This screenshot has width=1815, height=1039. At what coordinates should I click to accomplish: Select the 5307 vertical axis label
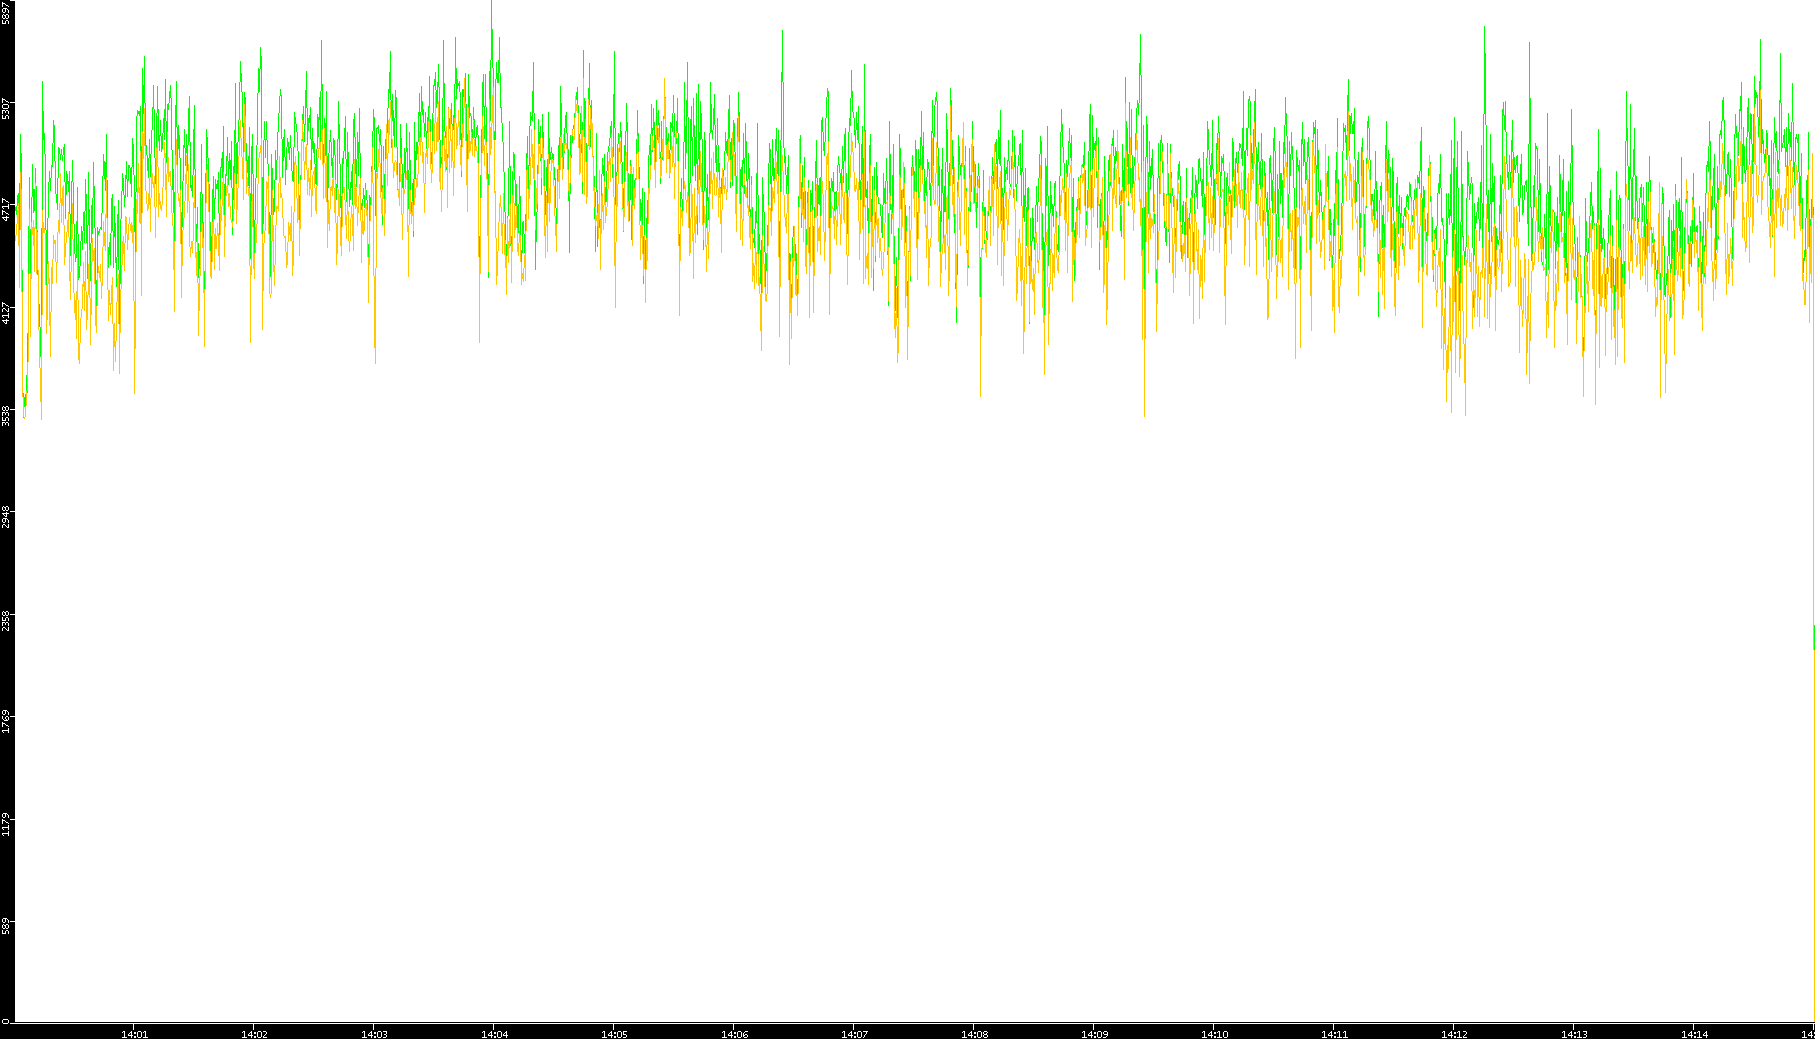[6, 108]
